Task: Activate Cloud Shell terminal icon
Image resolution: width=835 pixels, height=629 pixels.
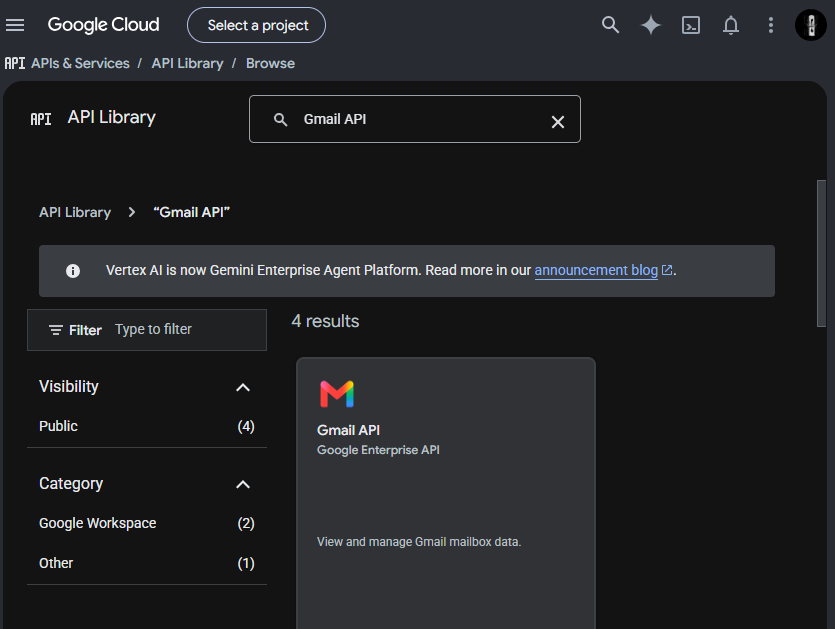Action: point(691,25)
